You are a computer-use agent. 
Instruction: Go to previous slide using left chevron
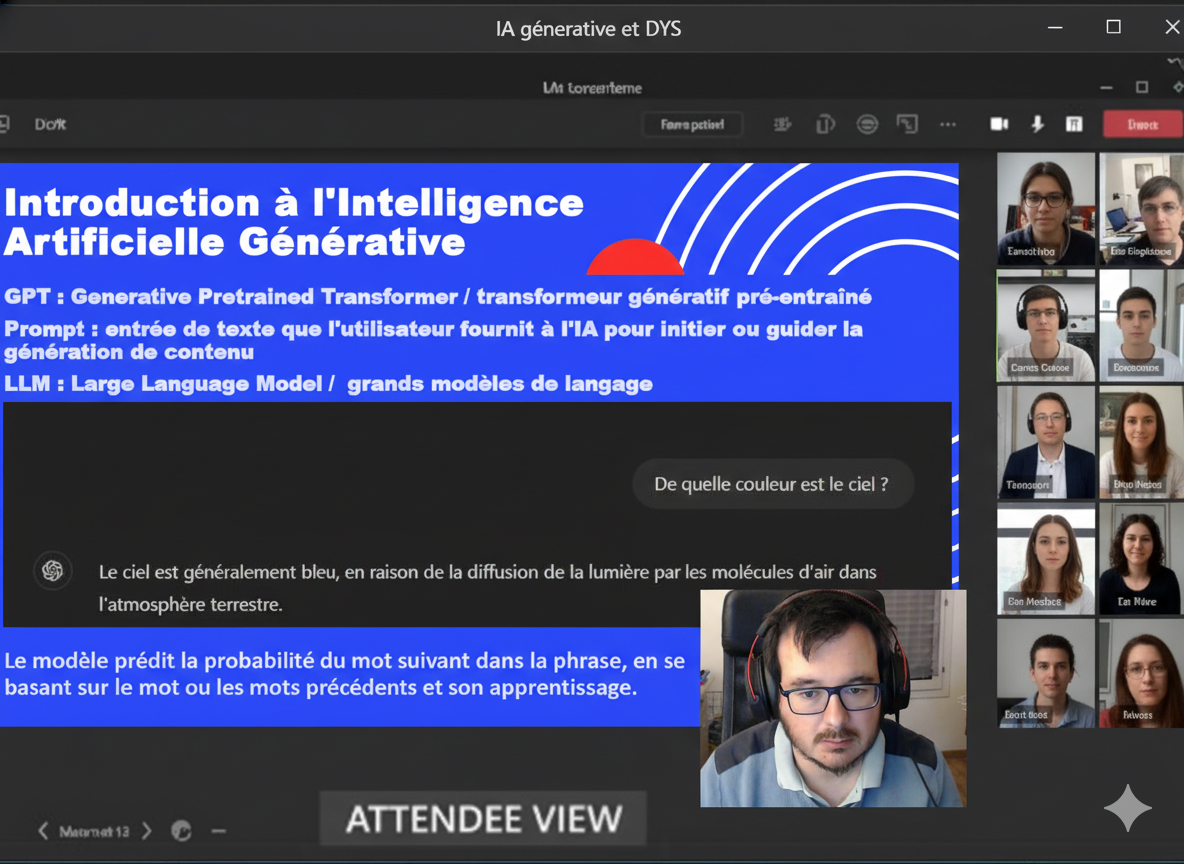(43, 830)
